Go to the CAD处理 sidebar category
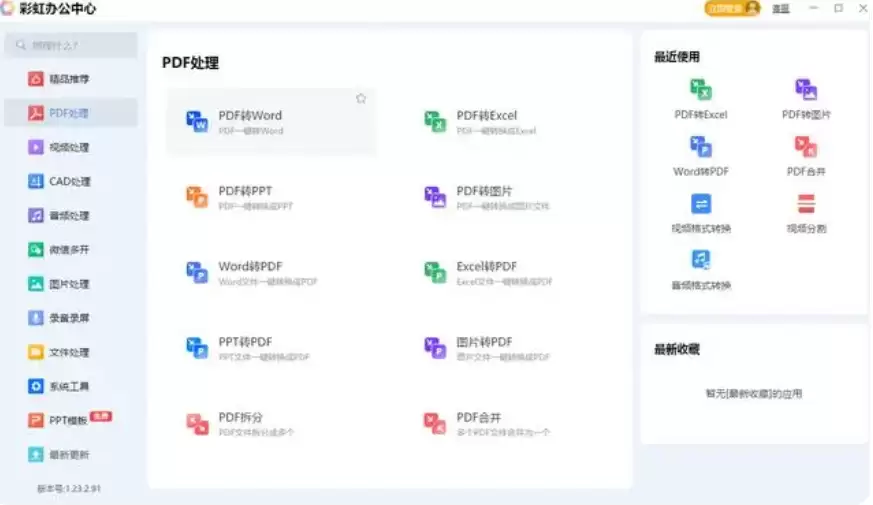This screenshot has width=873, height=505. click(71, 182)
